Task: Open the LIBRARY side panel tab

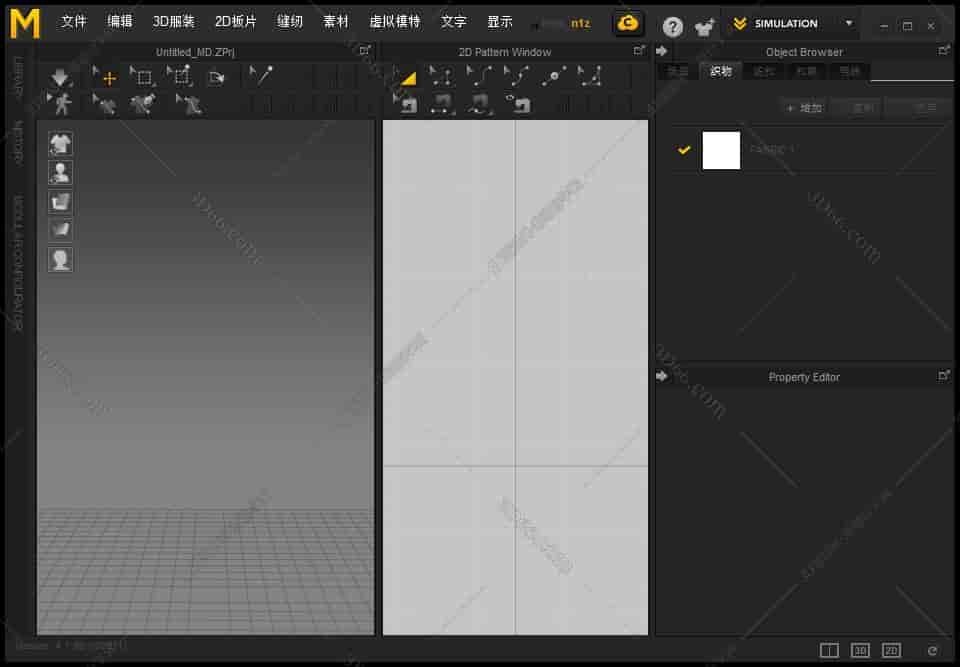Action: (18, 78)
